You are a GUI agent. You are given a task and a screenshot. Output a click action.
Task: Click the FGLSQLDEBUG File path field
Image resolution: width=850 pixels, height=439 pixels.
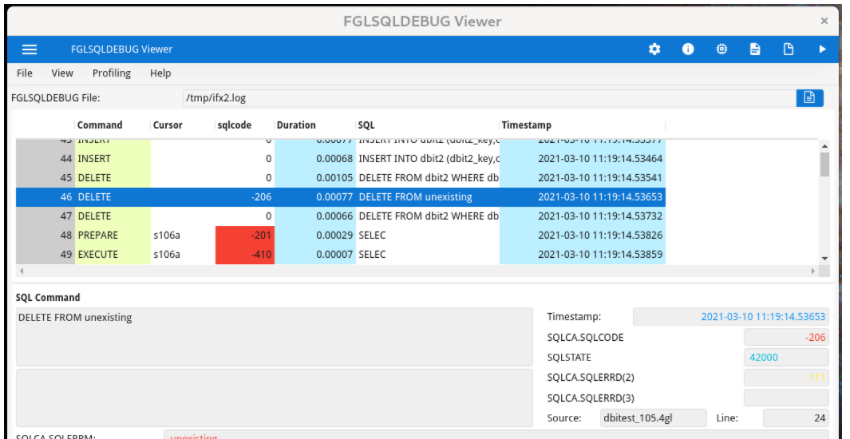[x=489, y=98]
